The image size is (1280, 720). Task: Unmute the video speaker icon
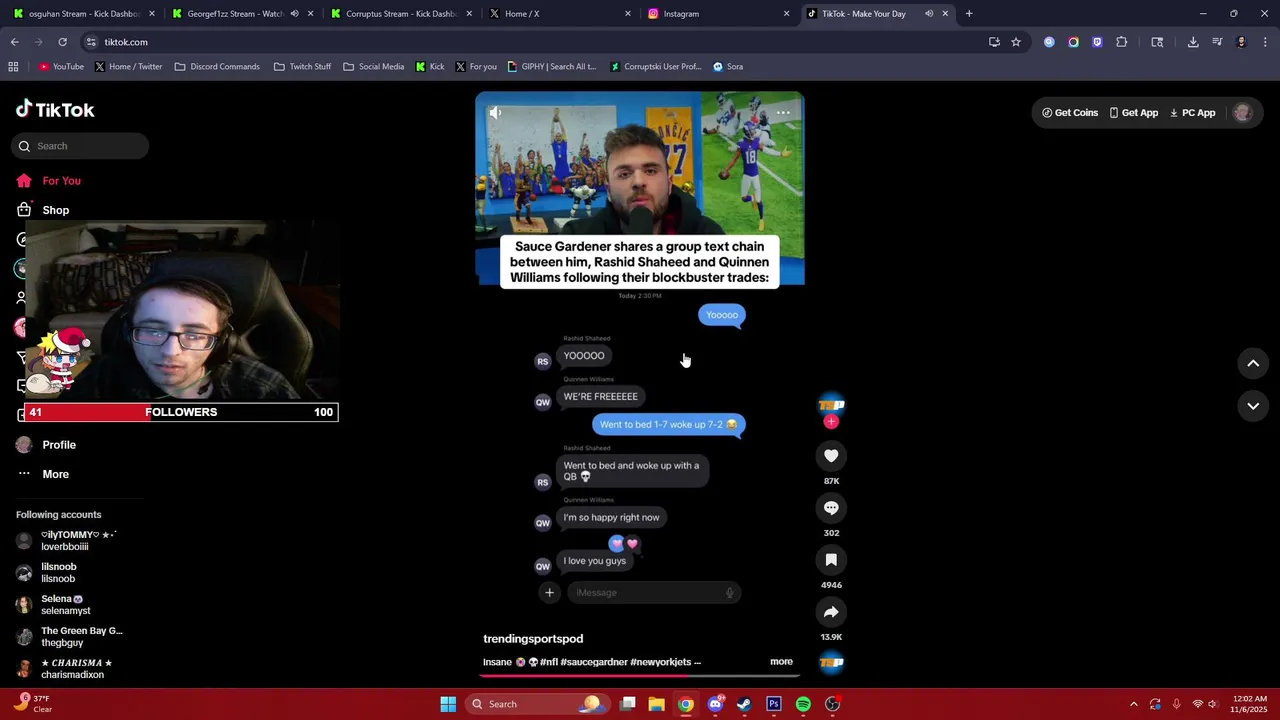[x=495, y=113]
